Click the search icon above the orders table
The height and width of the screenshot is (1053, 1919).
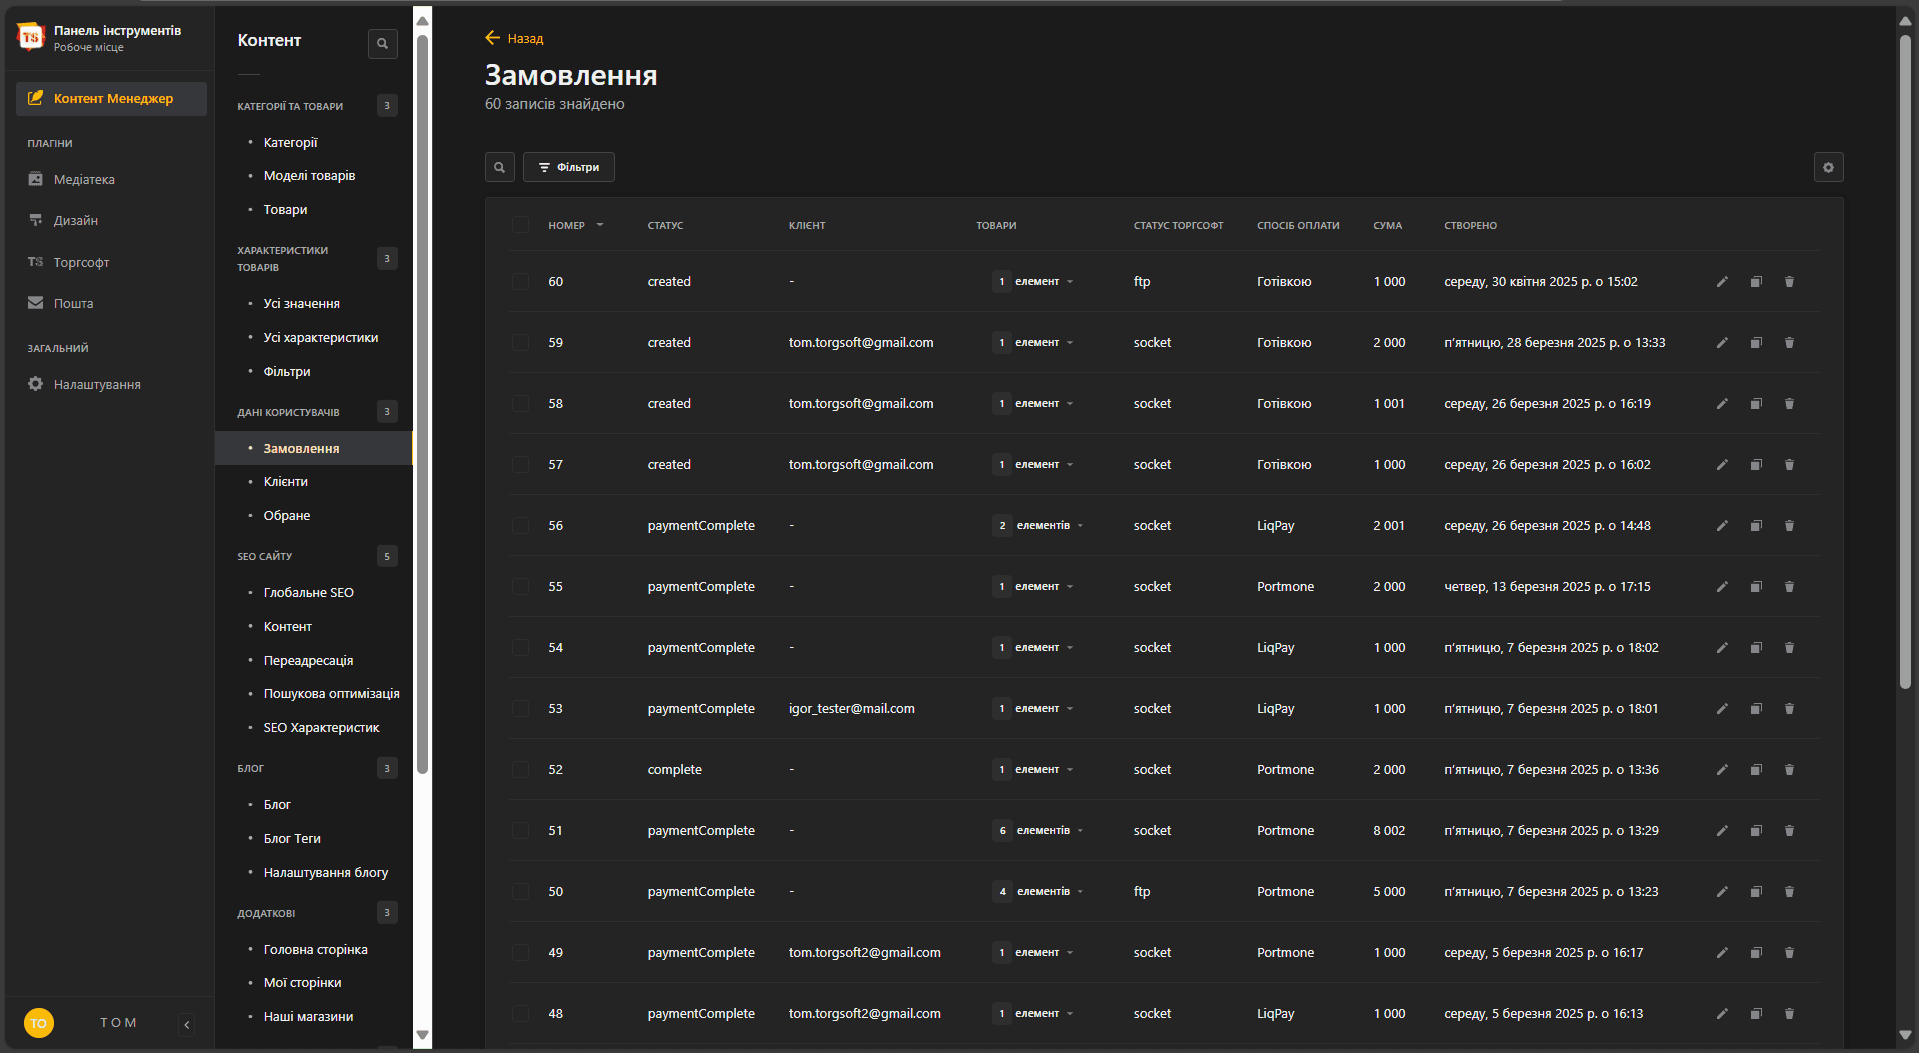point(500,167)
